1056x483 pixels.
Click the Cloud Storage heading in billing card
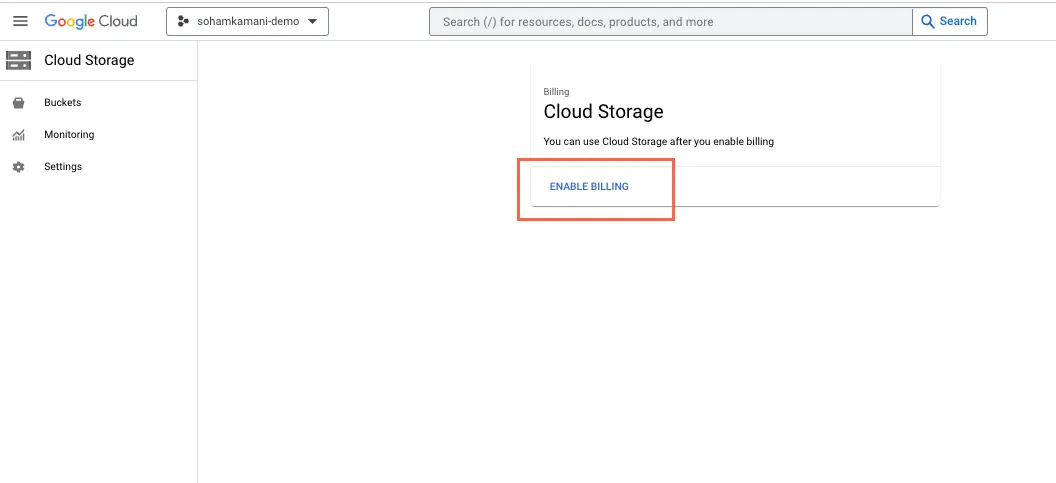603,112
